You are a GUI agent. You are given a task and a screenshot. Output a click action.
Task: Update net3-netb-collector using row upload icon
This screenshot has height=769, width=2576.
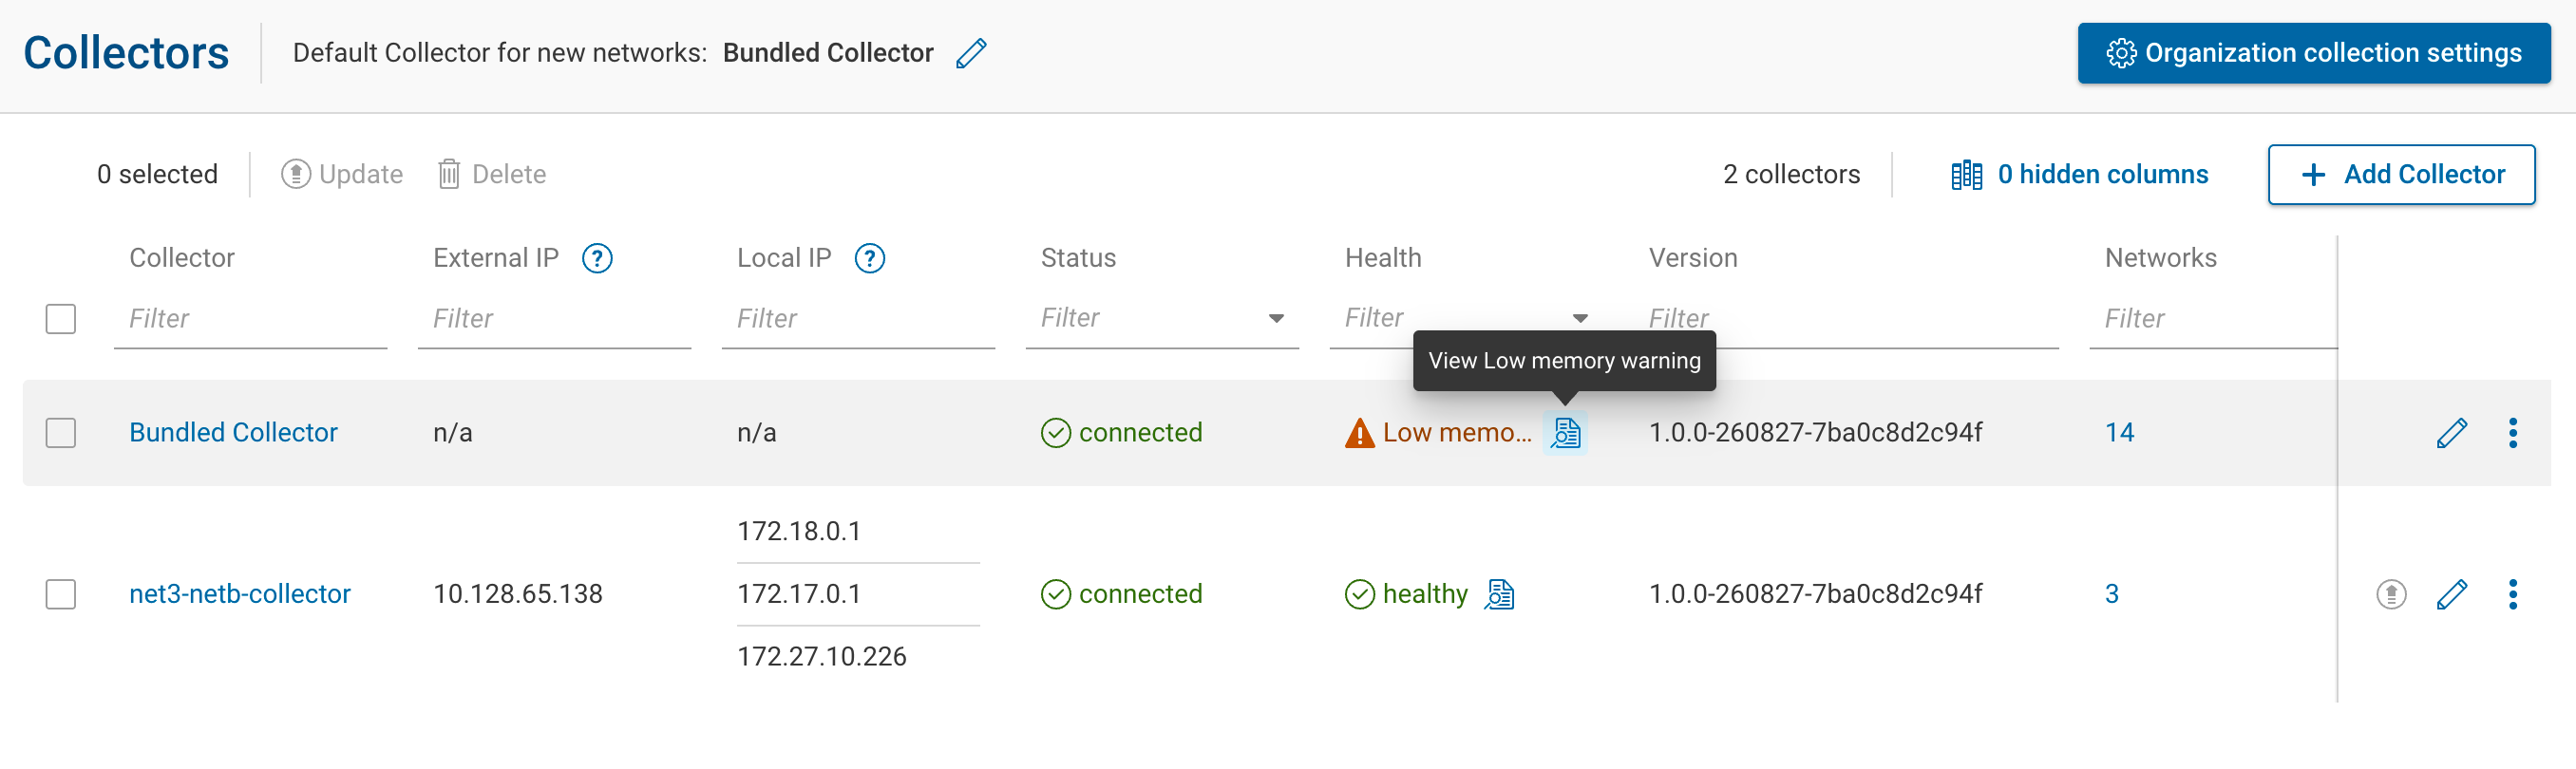pyautogui.click(x=2390, y=594)
